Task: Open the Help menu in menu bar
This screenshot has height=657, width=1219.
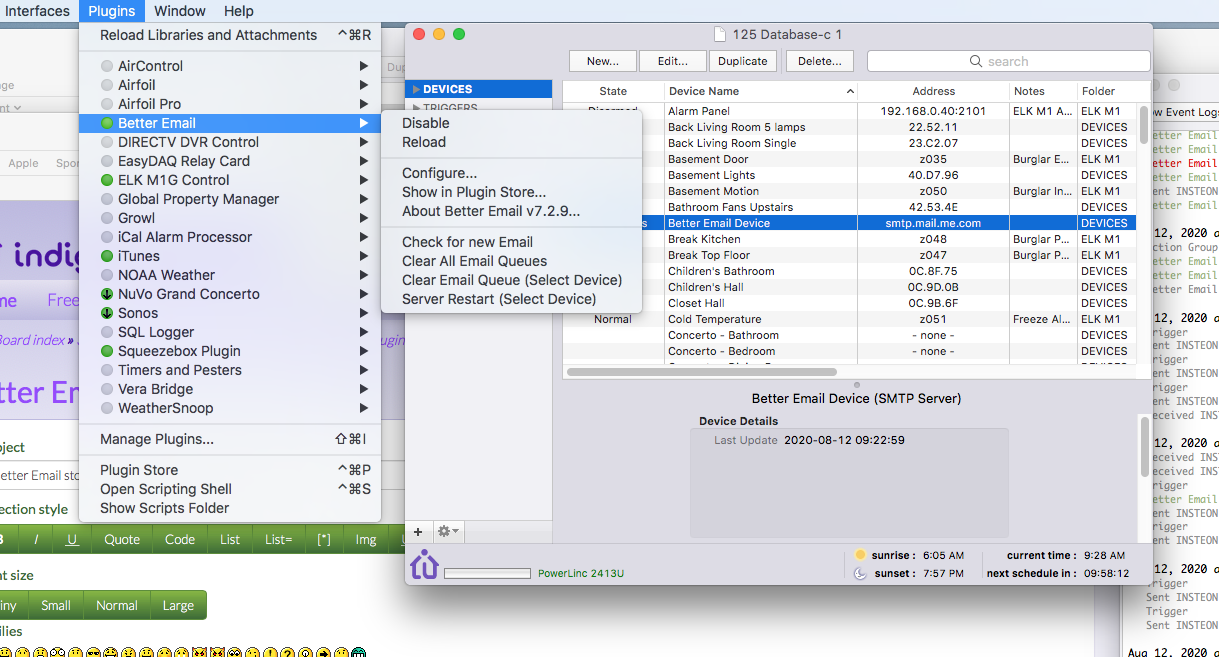Action: click(238, 11)
